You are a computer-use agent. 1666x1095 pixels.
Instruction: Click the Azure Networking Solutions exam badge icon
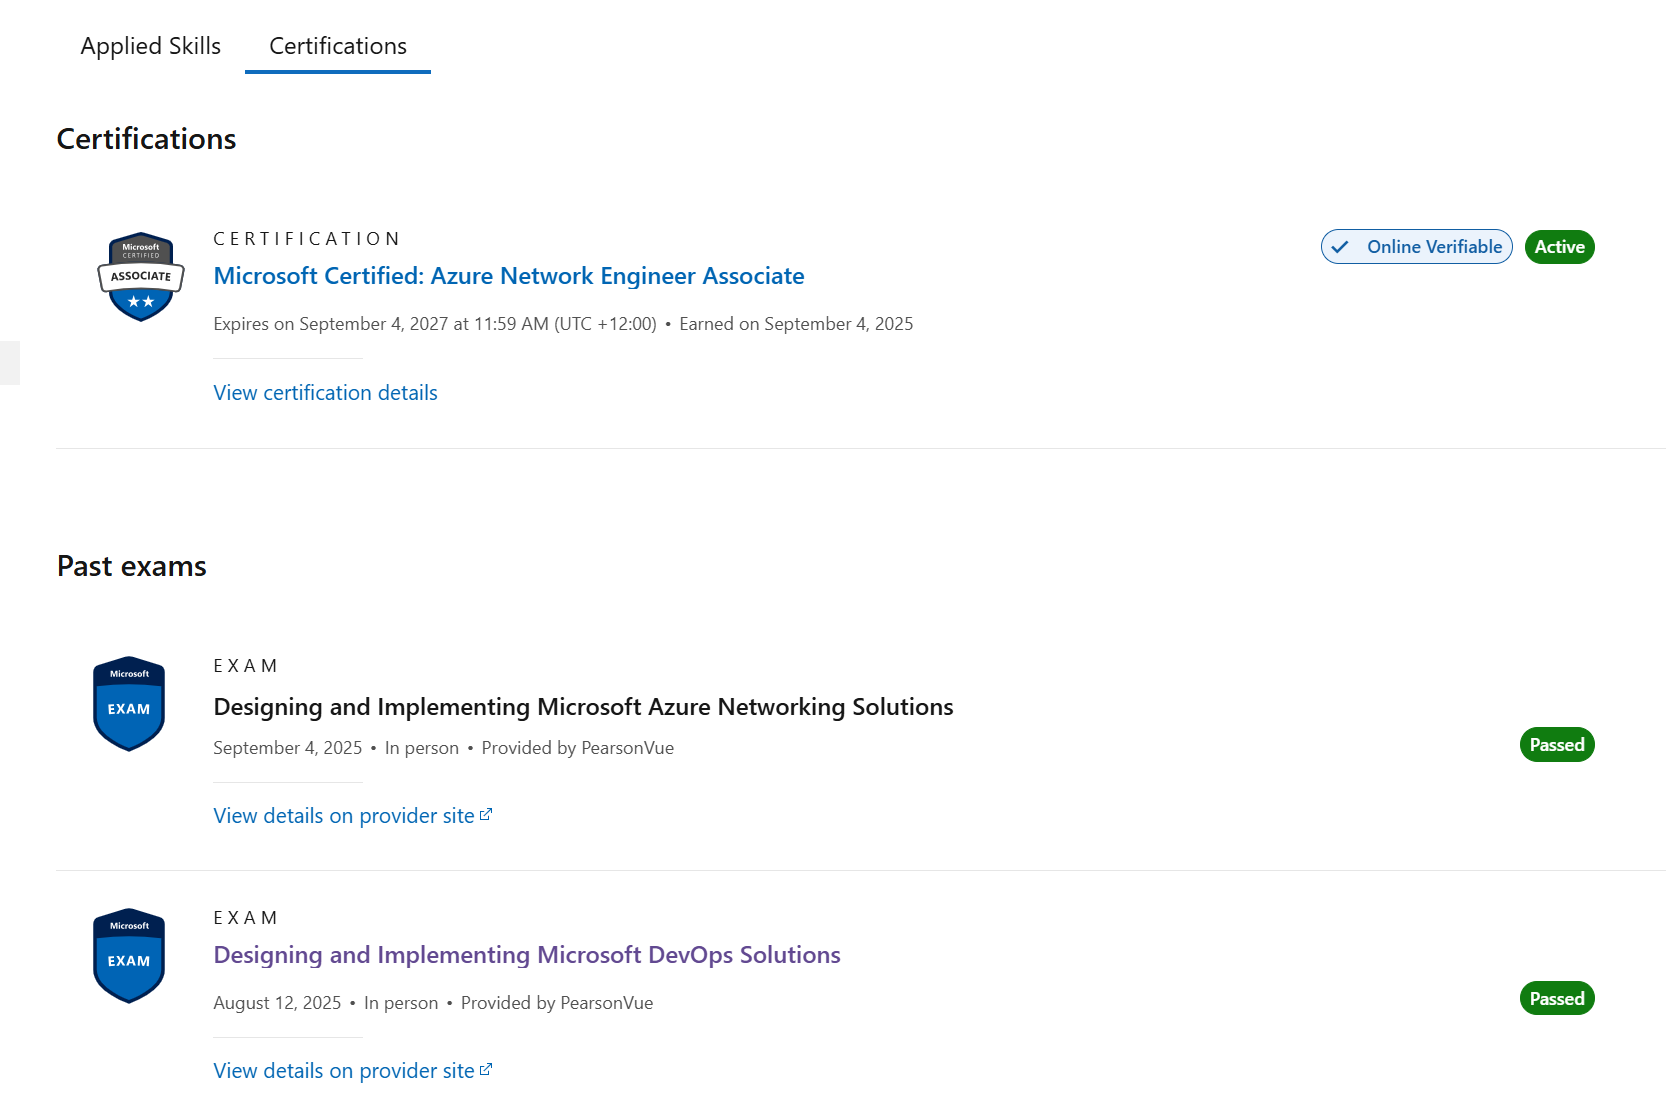pyautogui.click(x=129, y=704)
